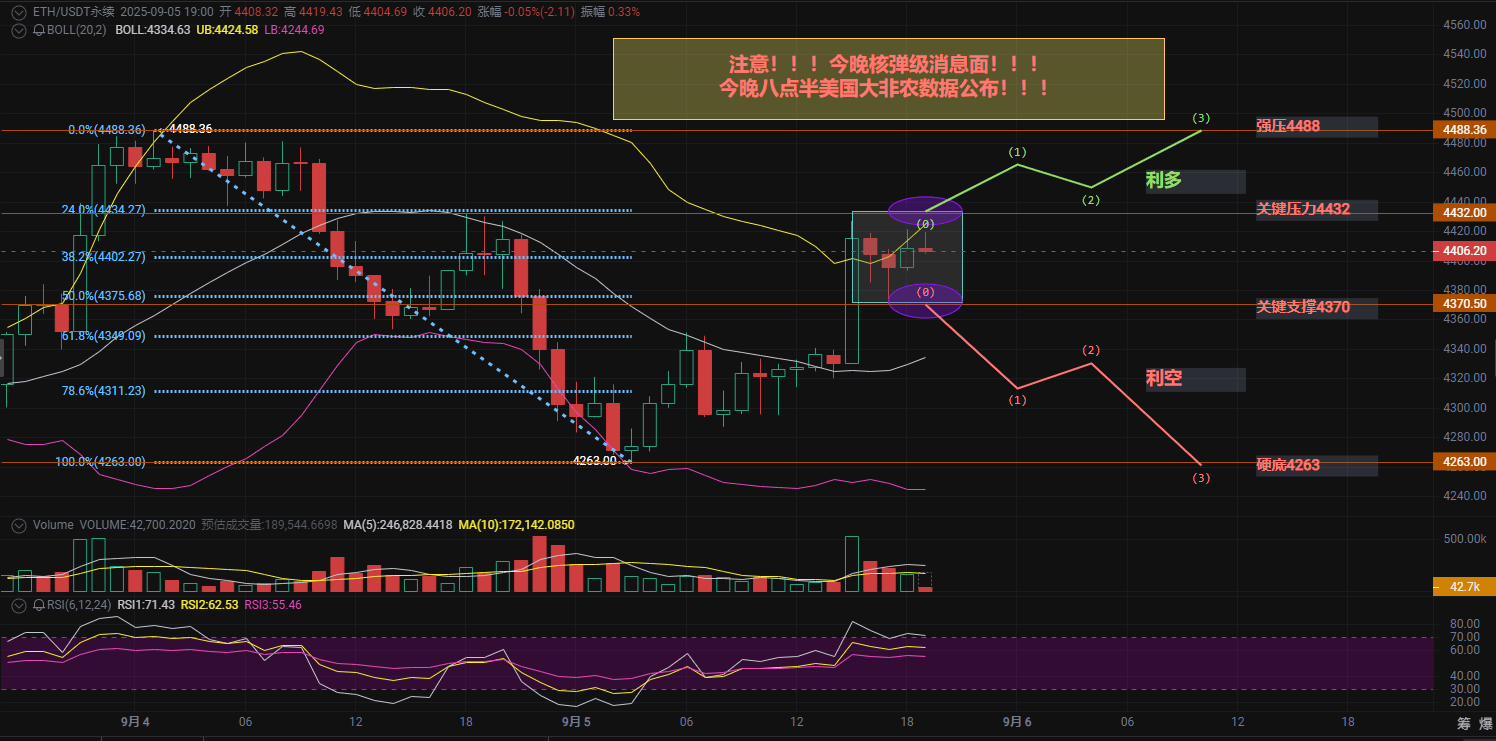The height and width of the screenshot is (741, 1496).
Task: Click the 78.6%(4311.23) Fibonacci level label
Action: point(103,391)
